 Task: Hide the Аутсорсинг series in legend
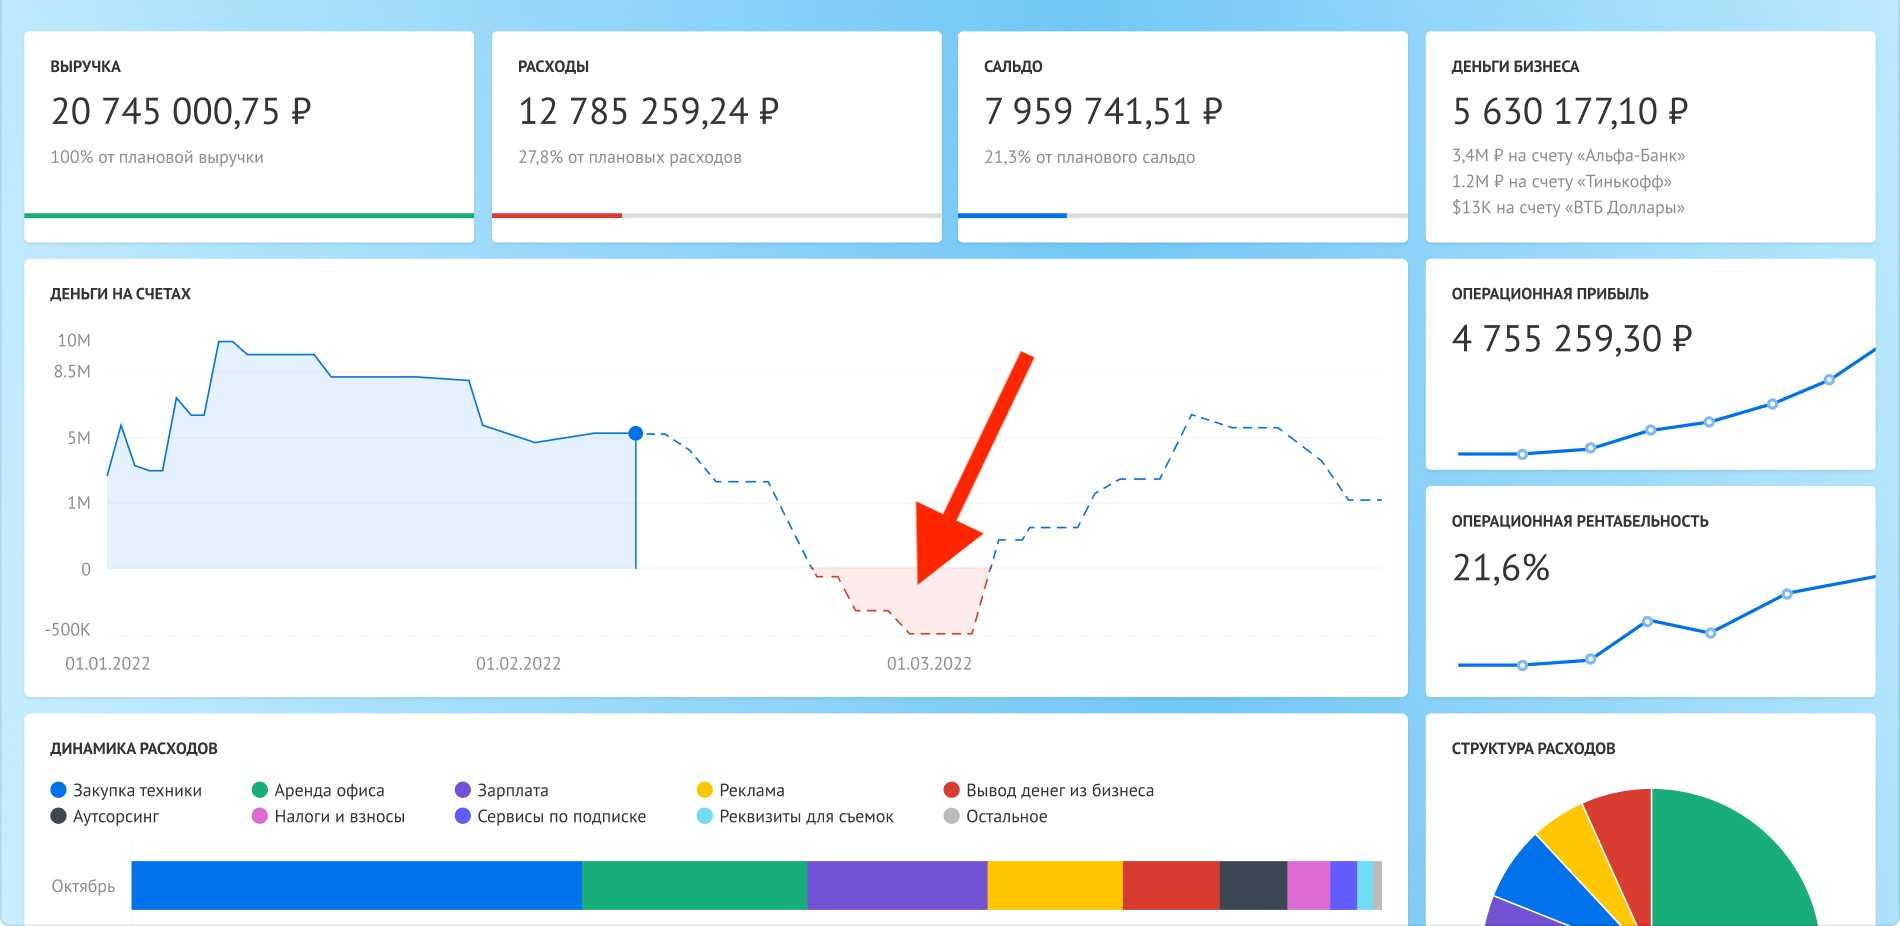click(105, 816)
